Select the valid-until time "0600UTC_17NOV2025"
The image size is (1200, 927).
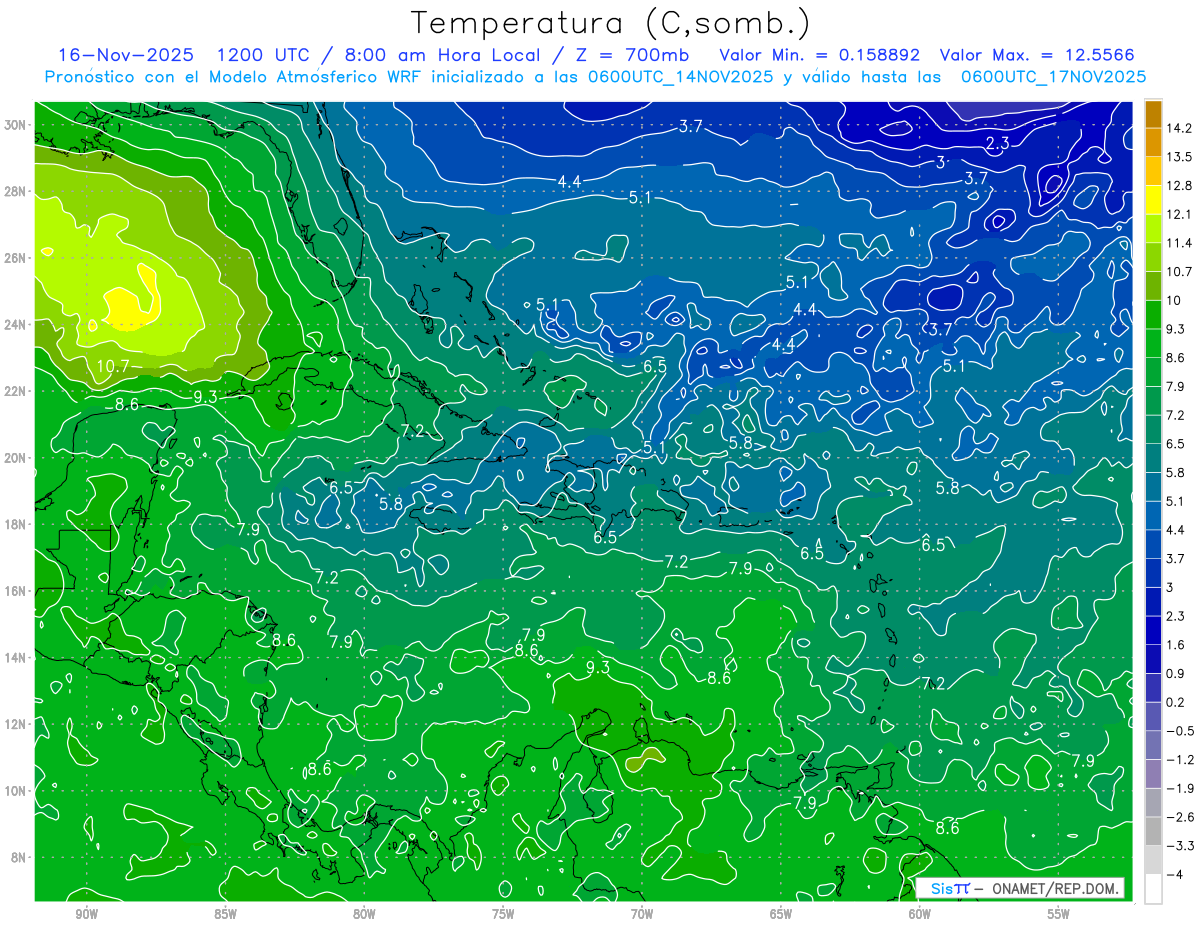coord(1053,77)
